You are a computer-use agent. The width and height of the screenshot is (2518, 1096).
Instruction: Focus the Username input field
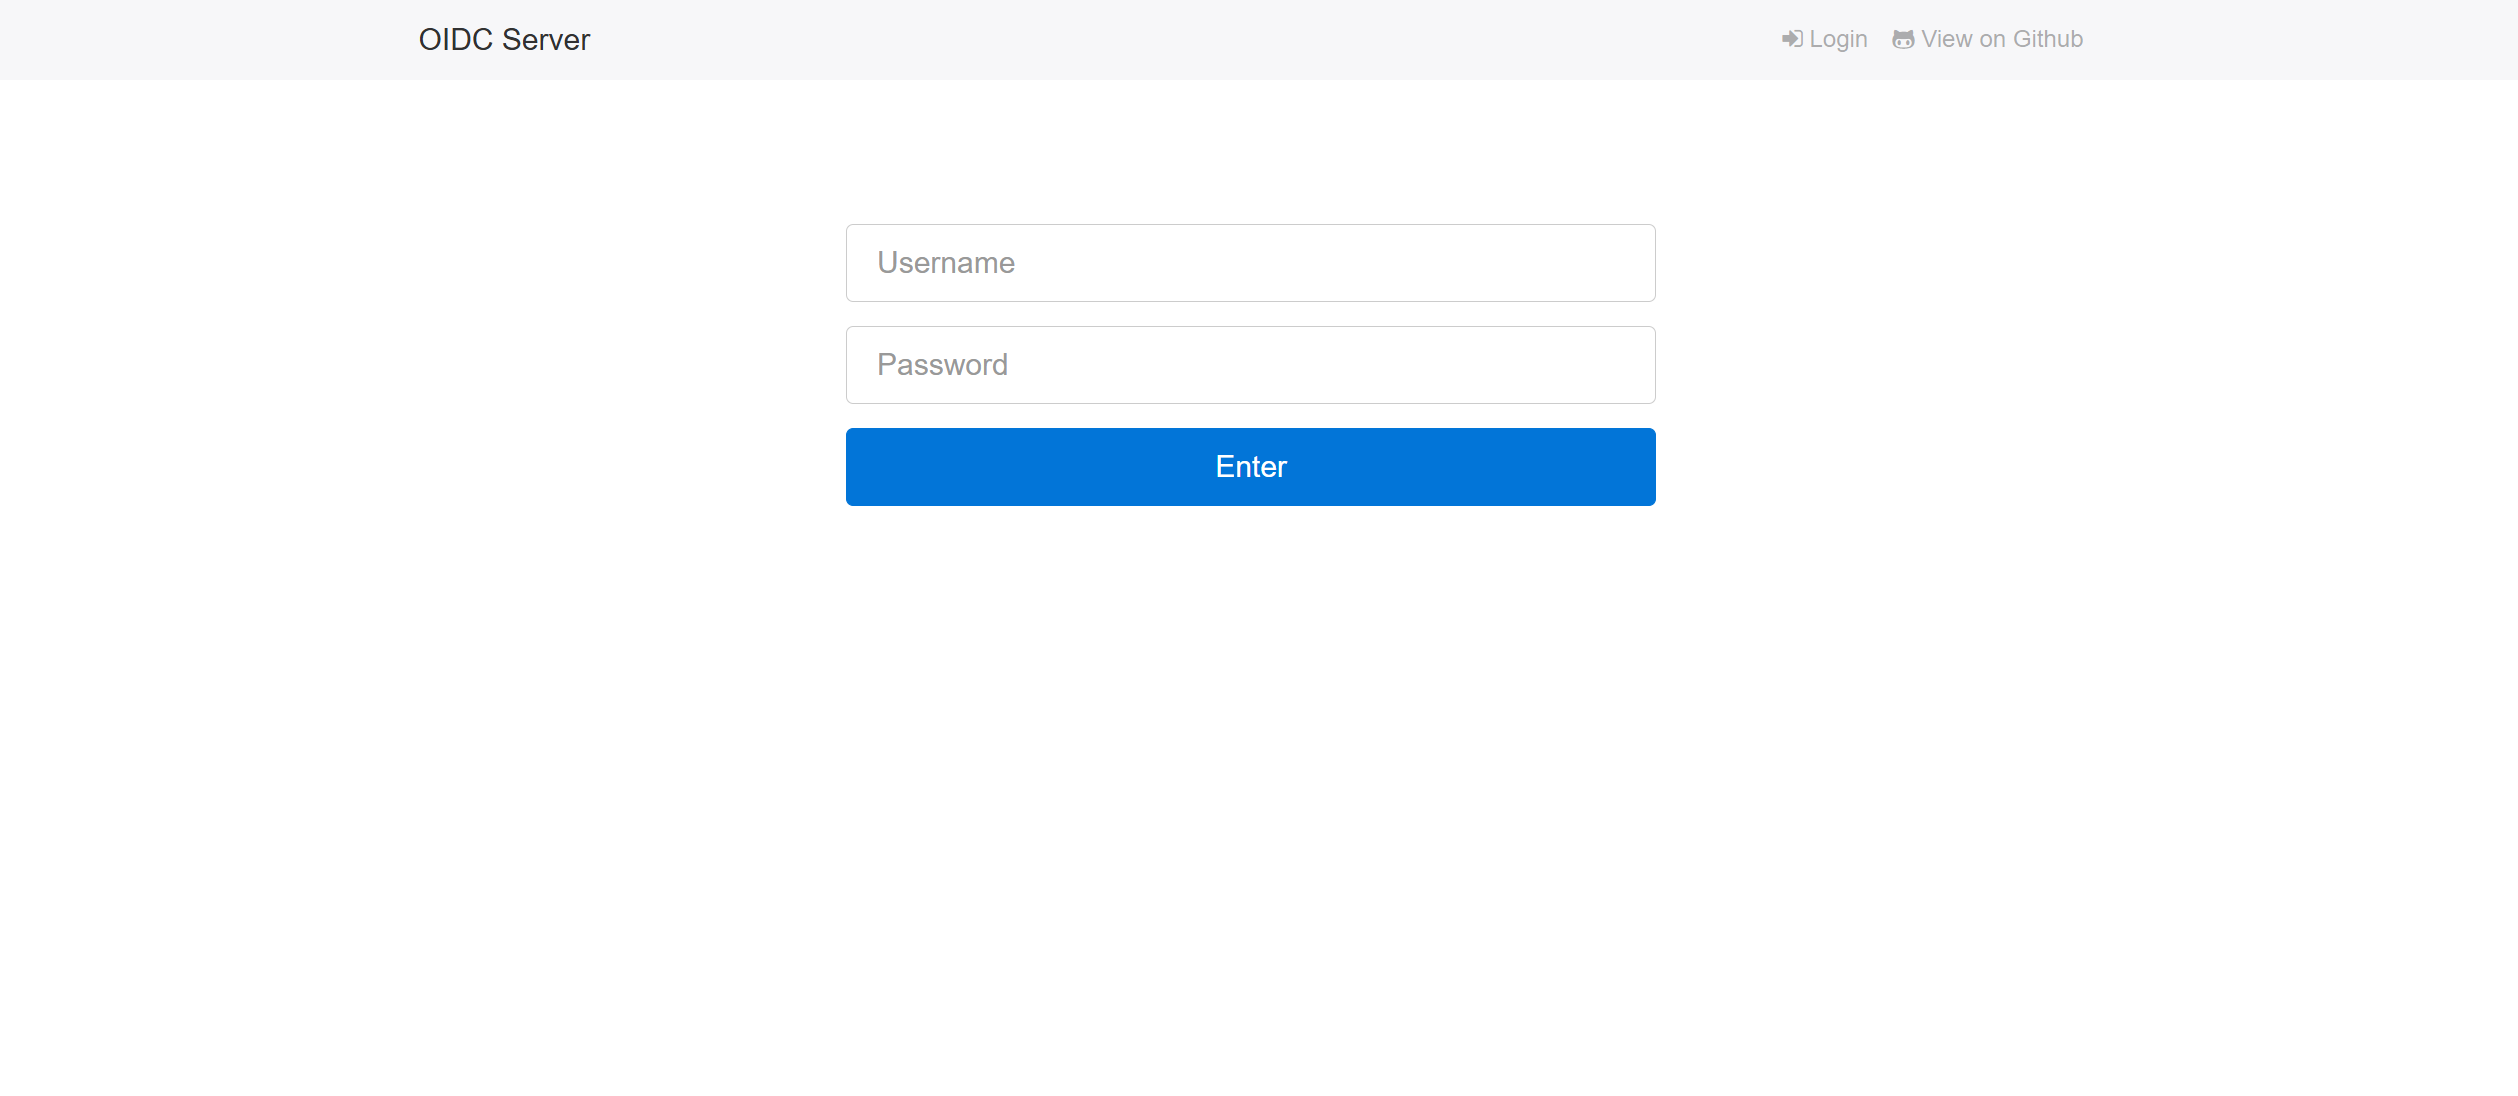click(x=1250, y=263)
